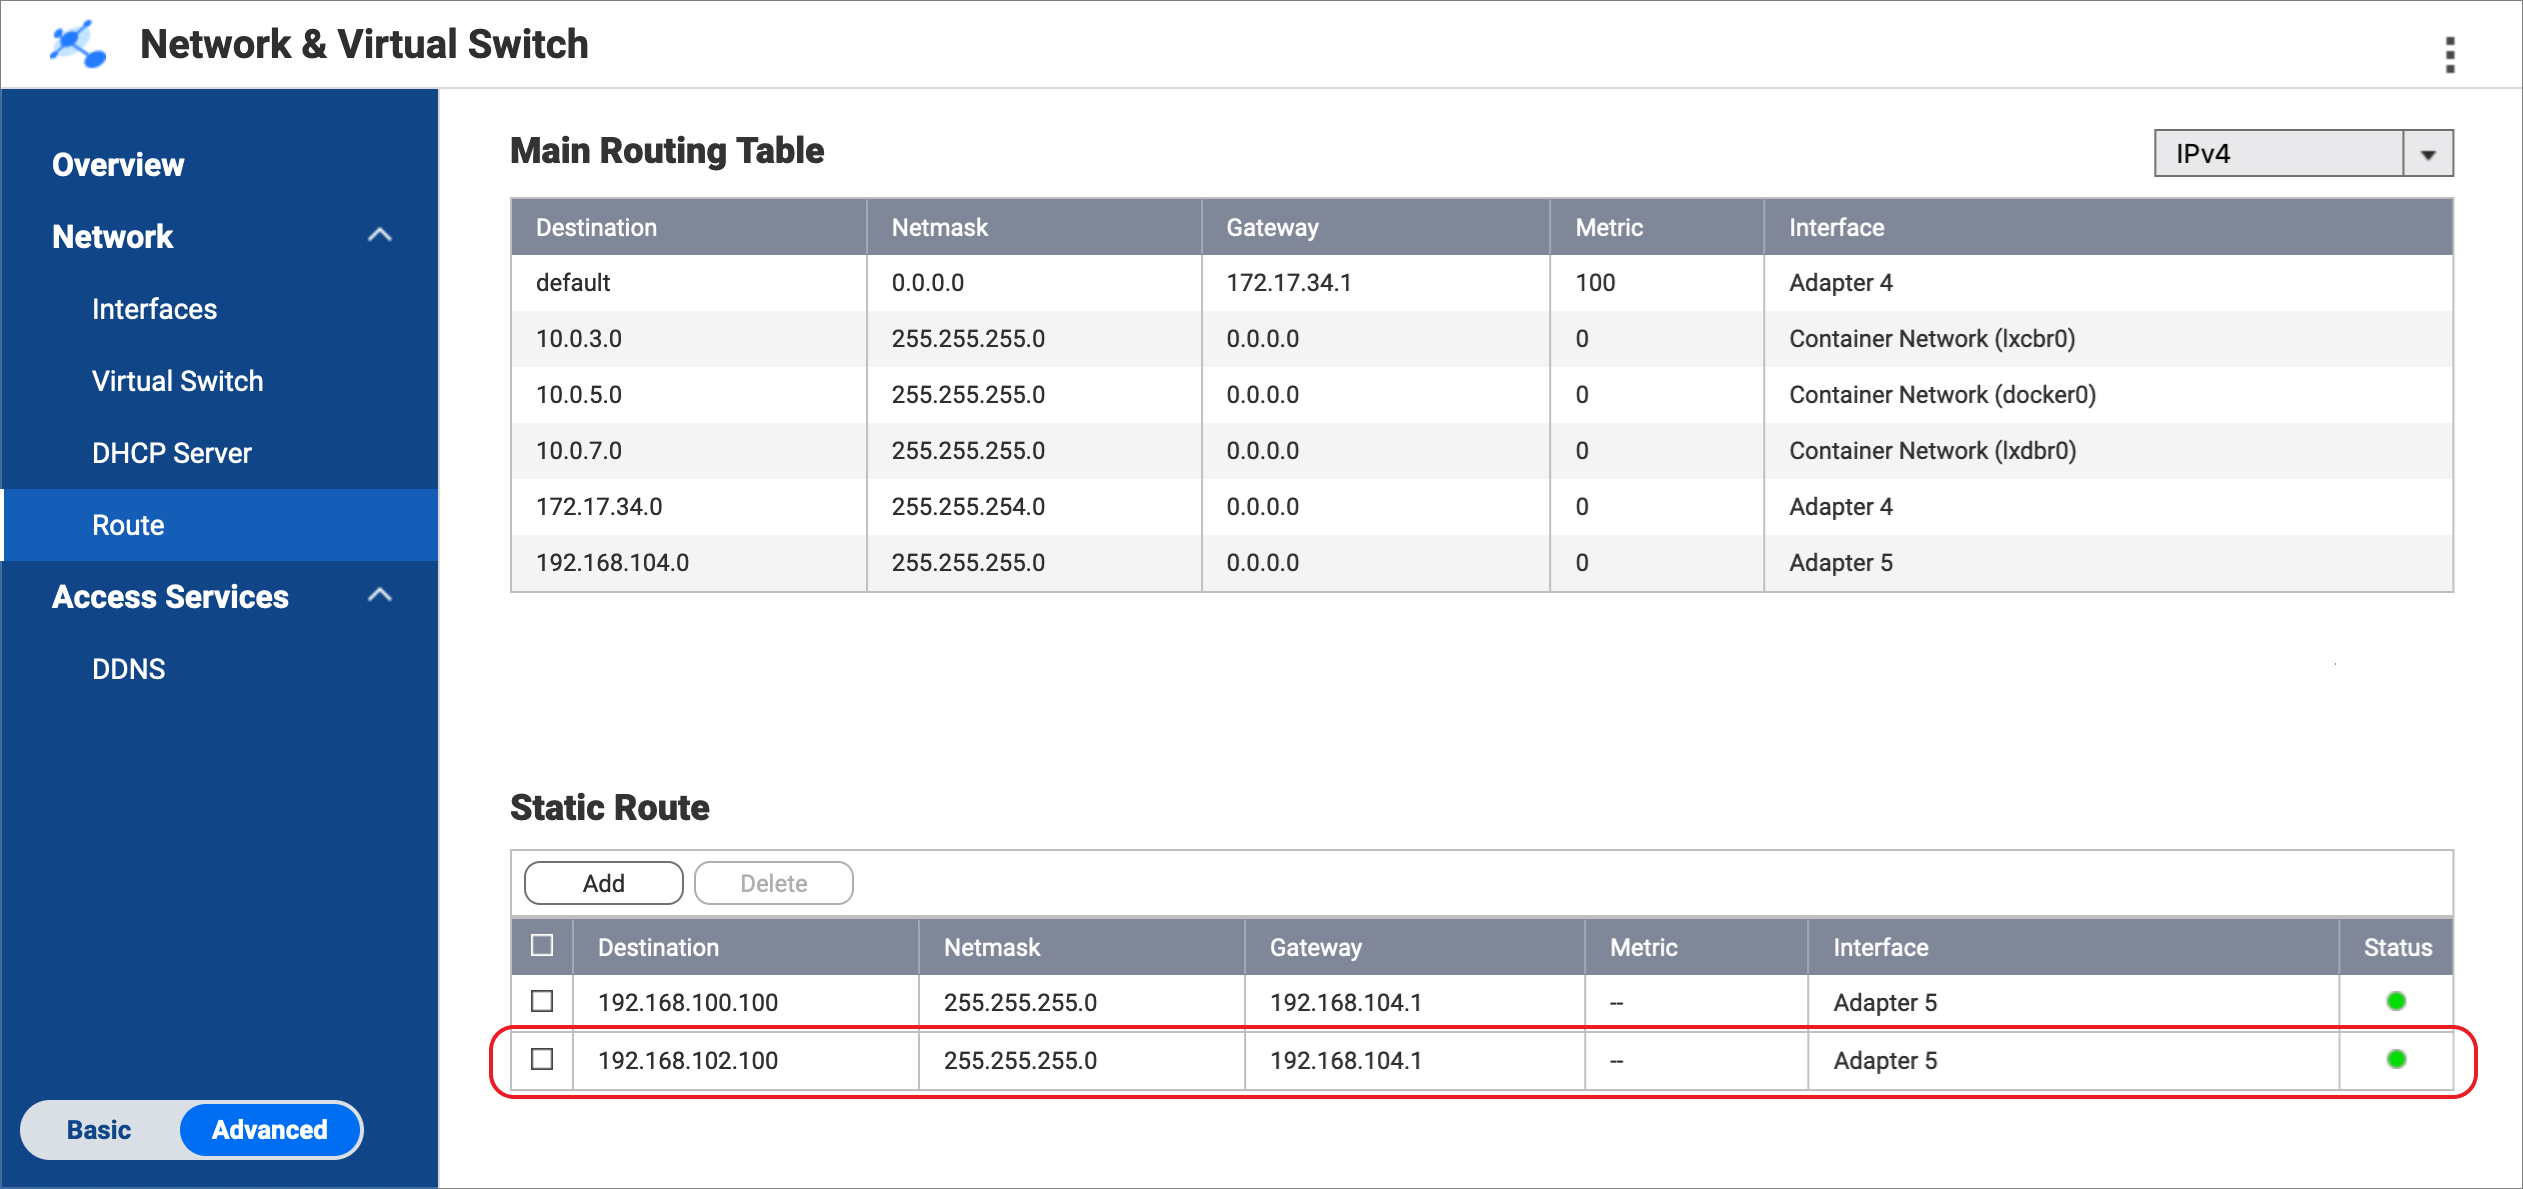Select the 192.168.100.100 route checkbox
The width and height of the screenshot is (2523, 1189).
(542, 1001)
